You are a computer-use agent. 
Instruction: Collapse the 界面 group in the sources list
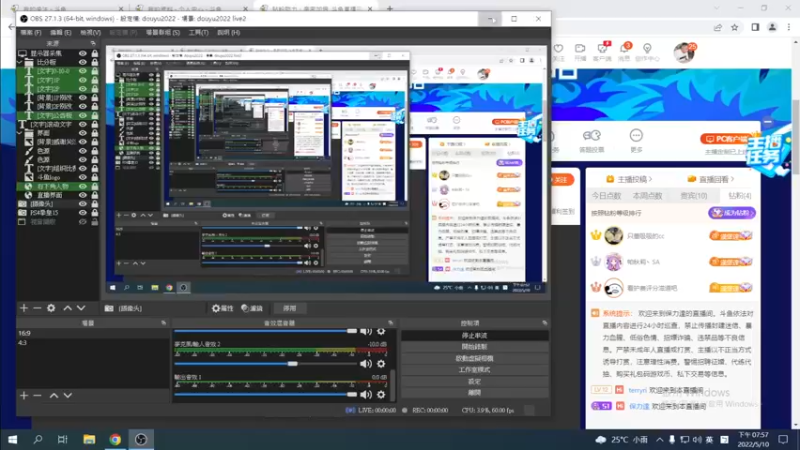tap(20, 133)
